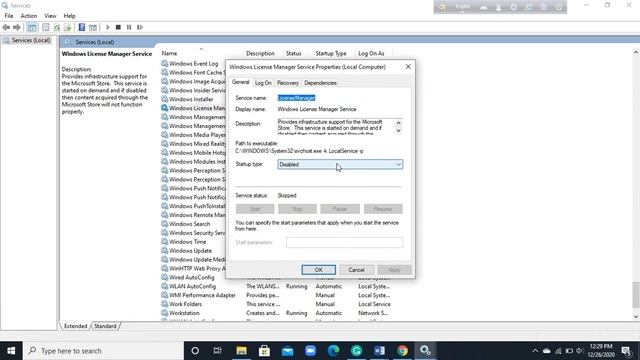Sort services by the Log On As column header
The width and height of the screenshot is (640, 360).
[371, 53]
